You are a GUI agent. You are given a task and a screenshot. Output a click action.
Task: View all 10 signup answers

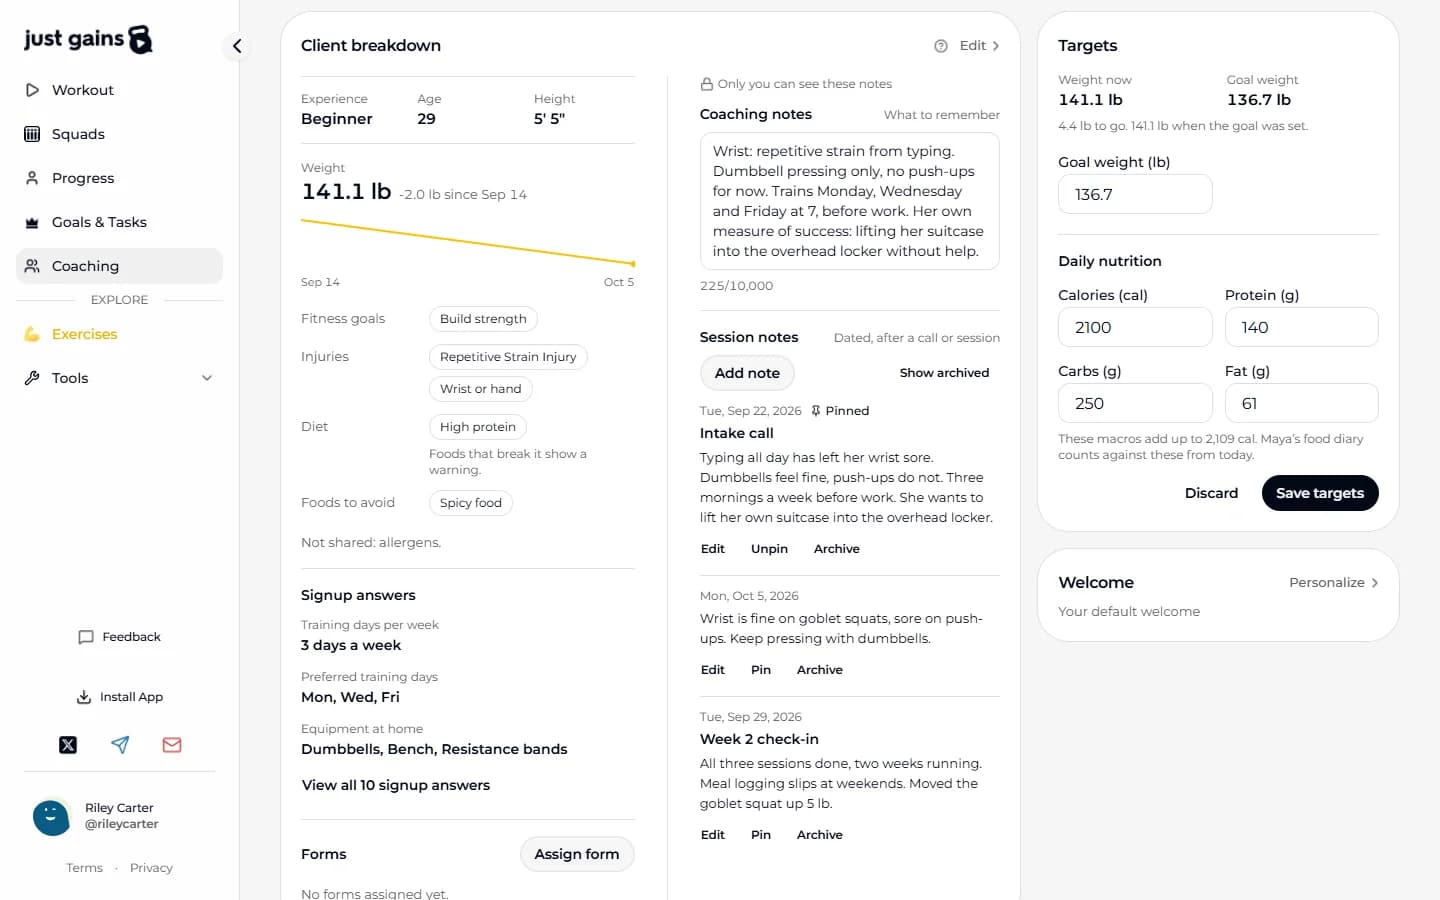(396, 785)
